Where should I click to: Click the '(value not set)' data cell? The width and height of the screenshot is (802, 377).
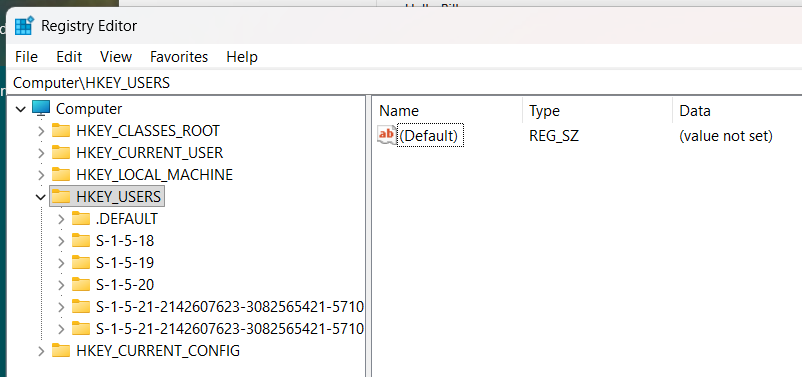tap(726, 136)
